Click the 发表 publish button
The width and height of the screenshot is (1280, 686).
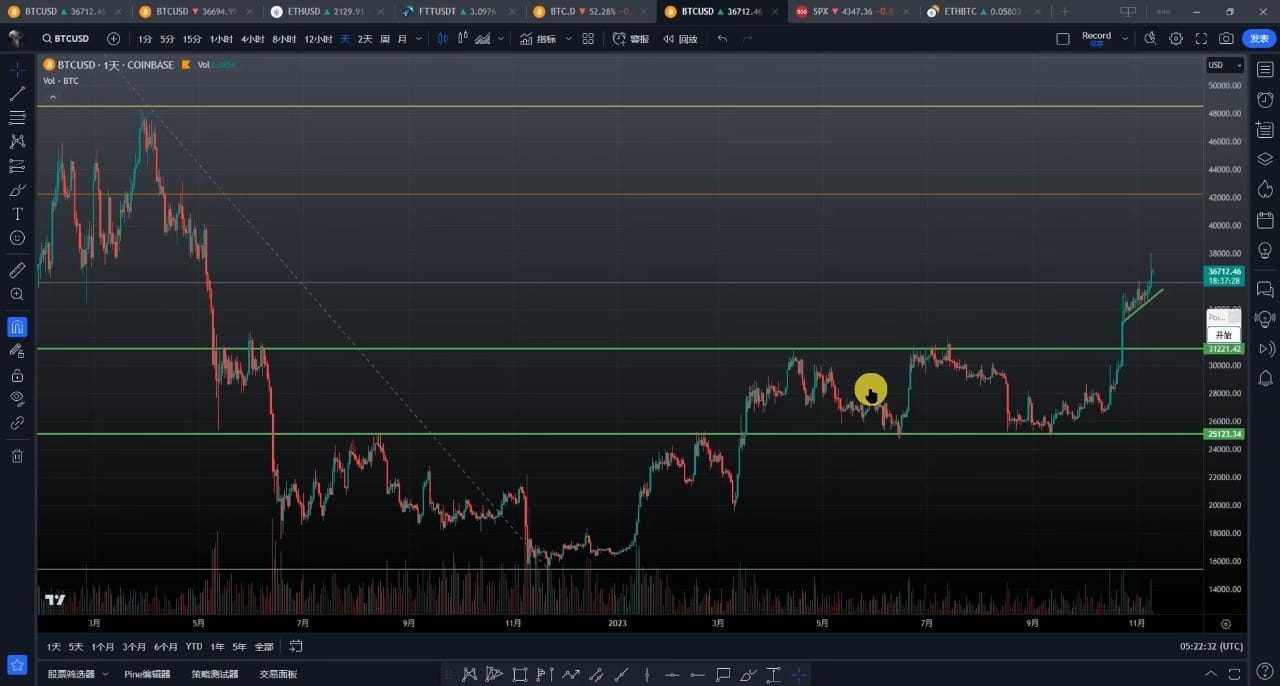click(1259, 39)
